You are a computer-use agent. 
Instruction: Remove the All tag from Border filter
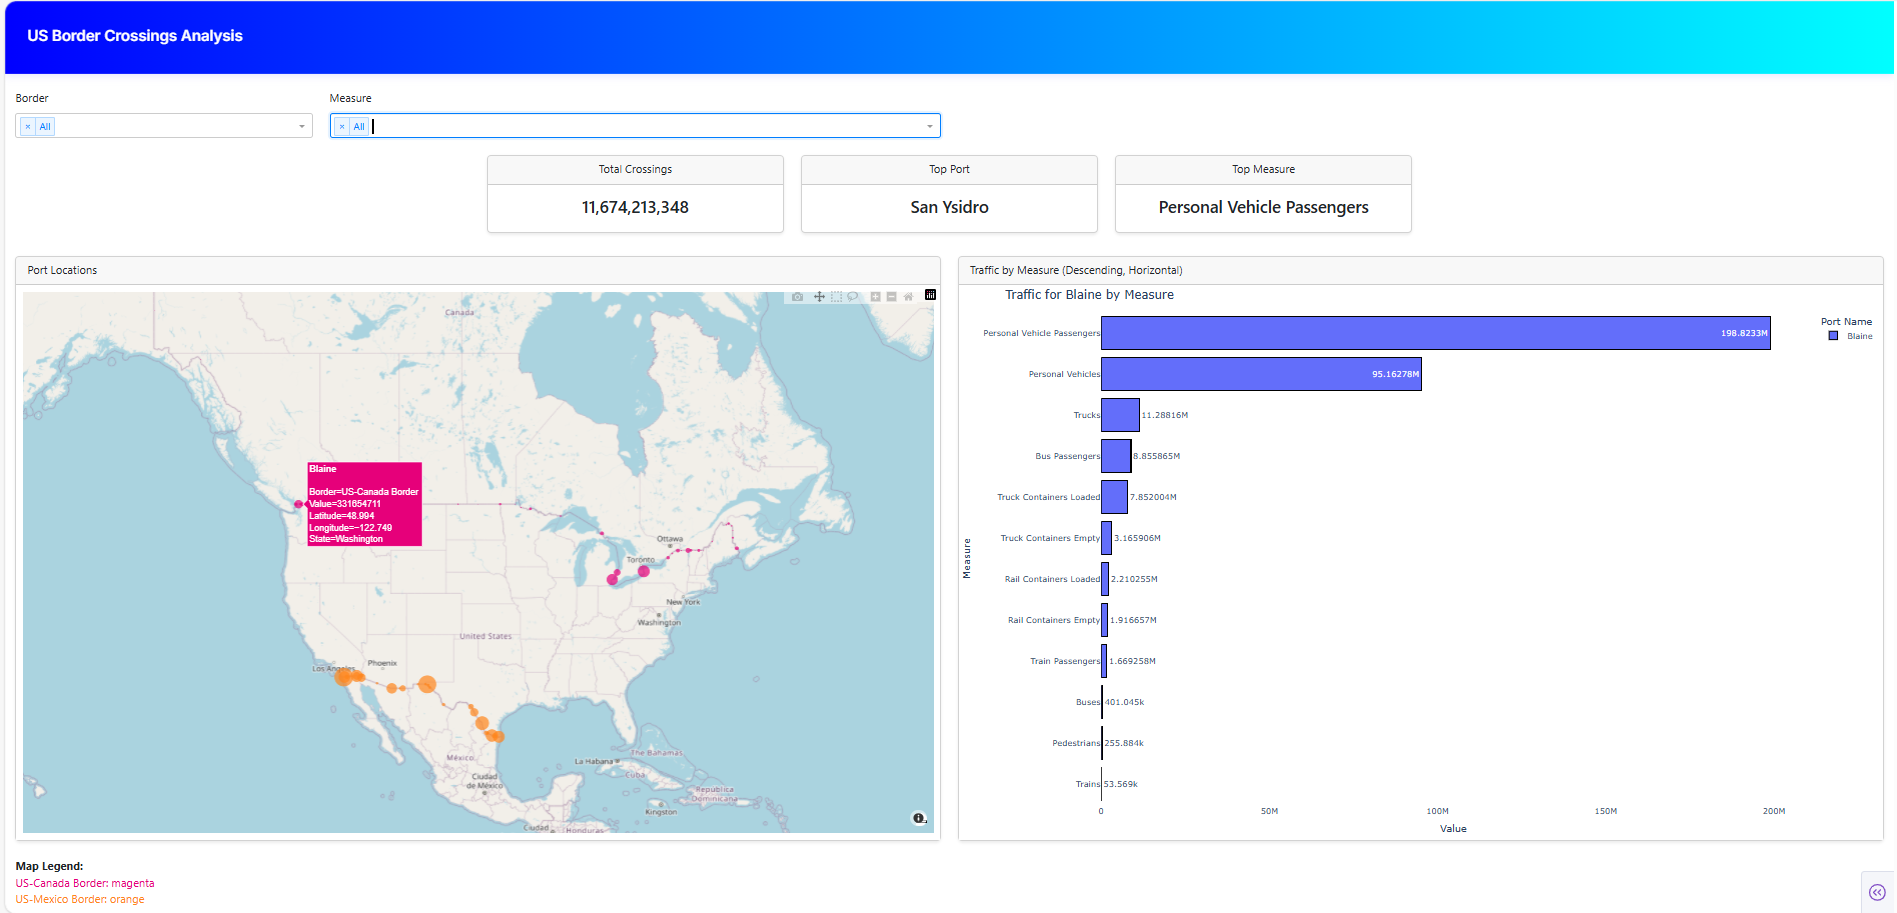click(28, 127)
